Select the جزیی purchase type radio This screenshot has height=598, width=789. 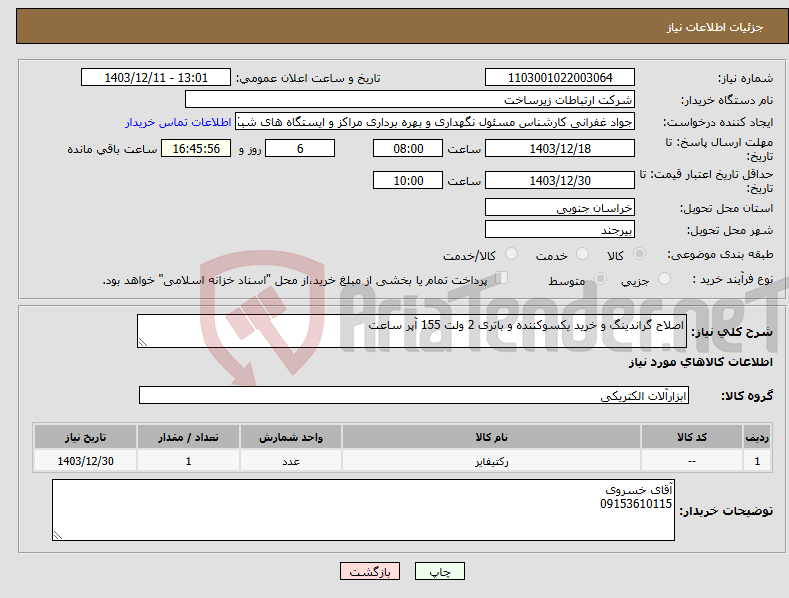coord(664,278)
